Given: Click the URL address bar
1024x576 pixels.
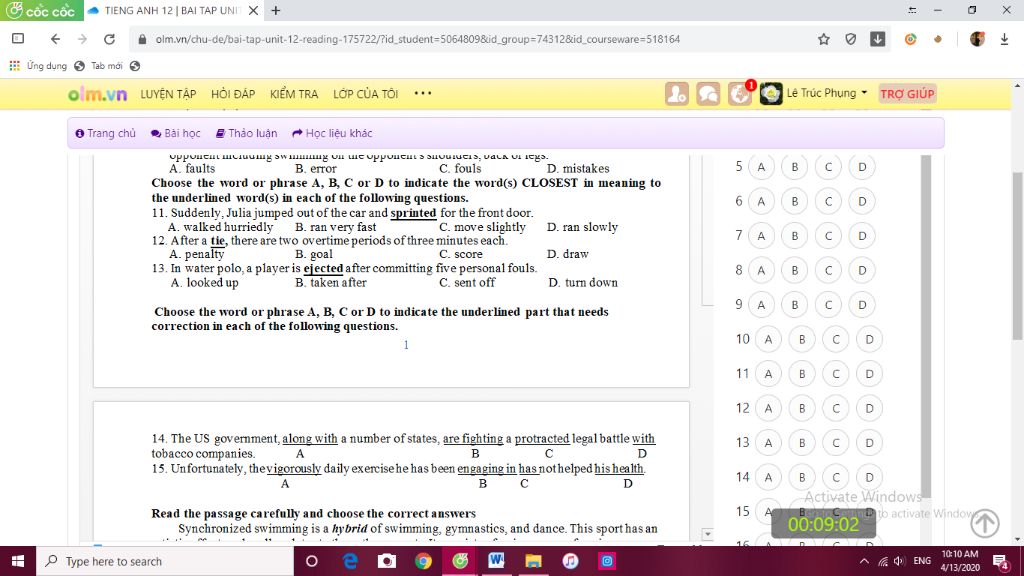Looking at the screenshot, I should [470, 39].
